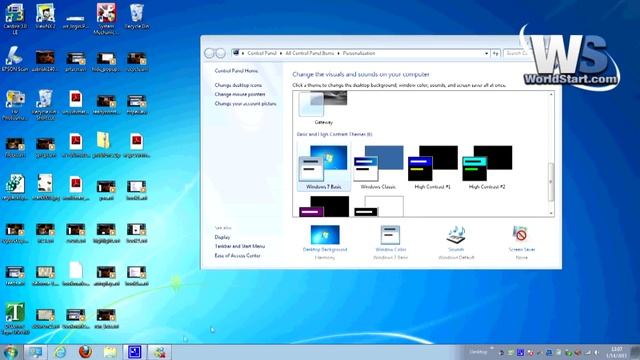This screenshot has width=640, height=360.
Task: Click the refresh button beside the address bar
Action: point(496,53)
